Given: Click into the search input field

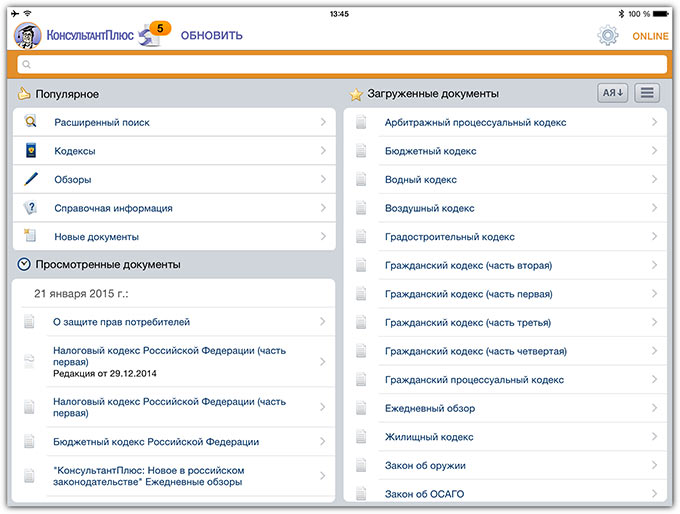Looking at the screenshot, I should pos(342,65).
